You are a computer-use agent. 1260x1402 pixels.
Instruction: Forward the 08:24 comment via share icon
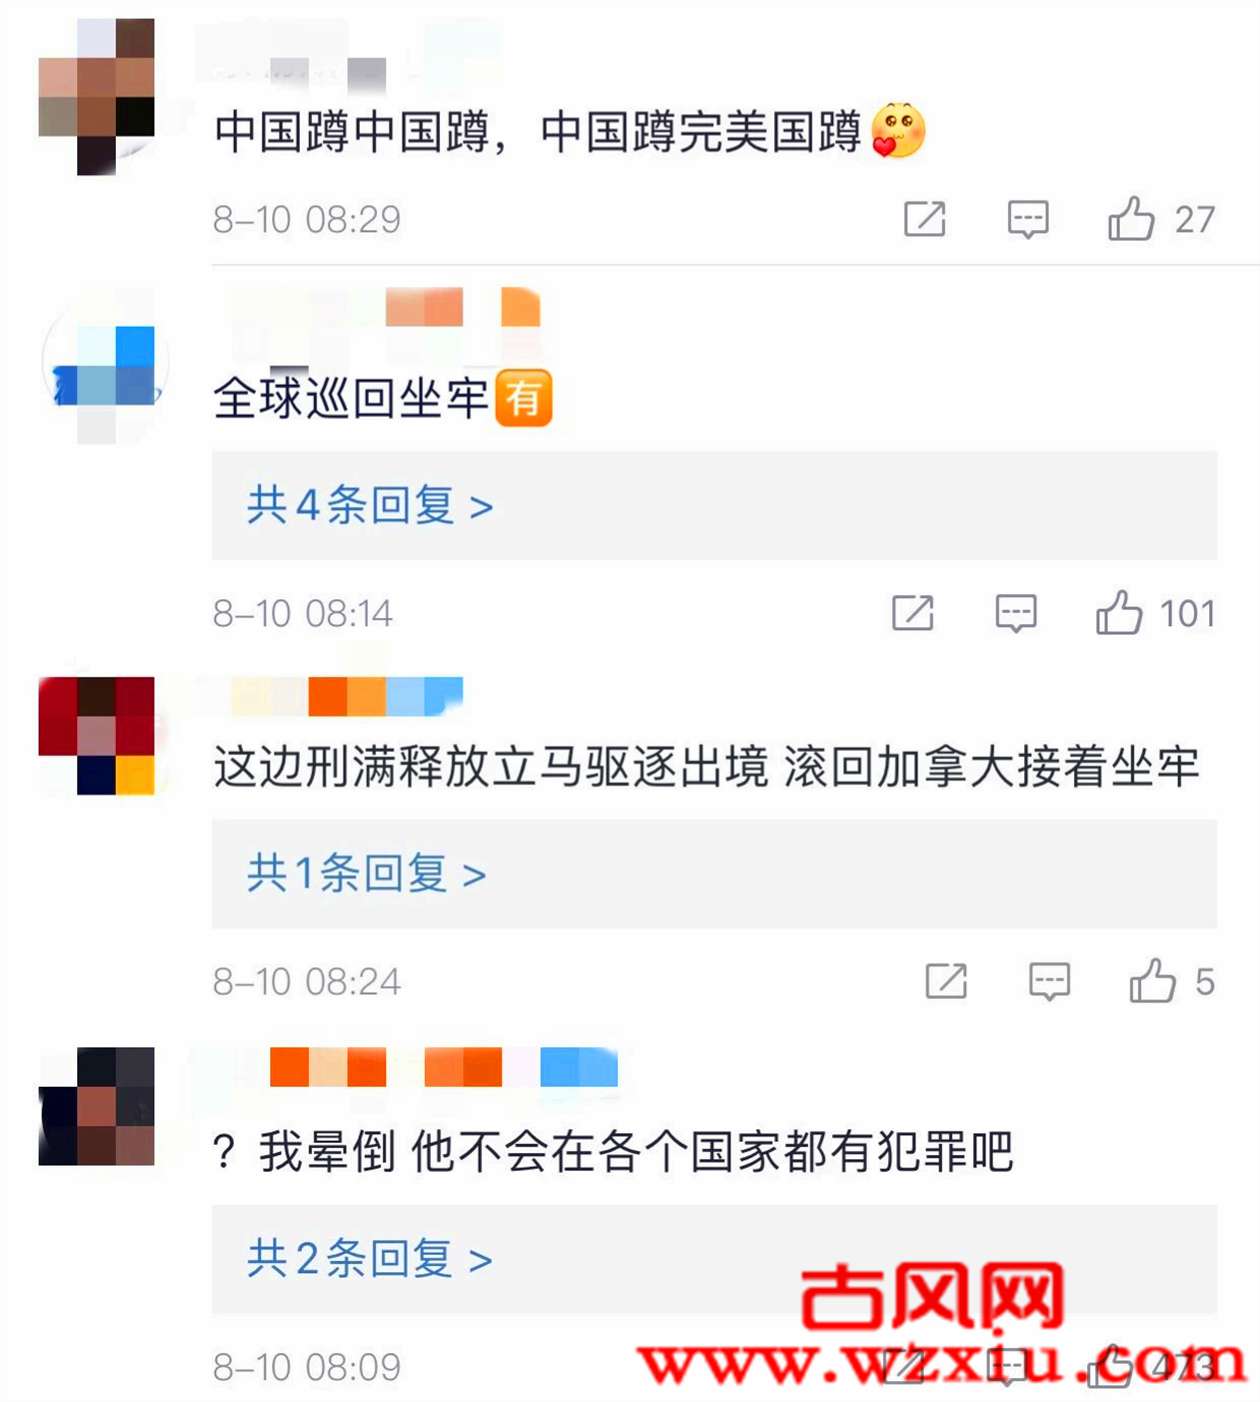(x=946, y=981)
